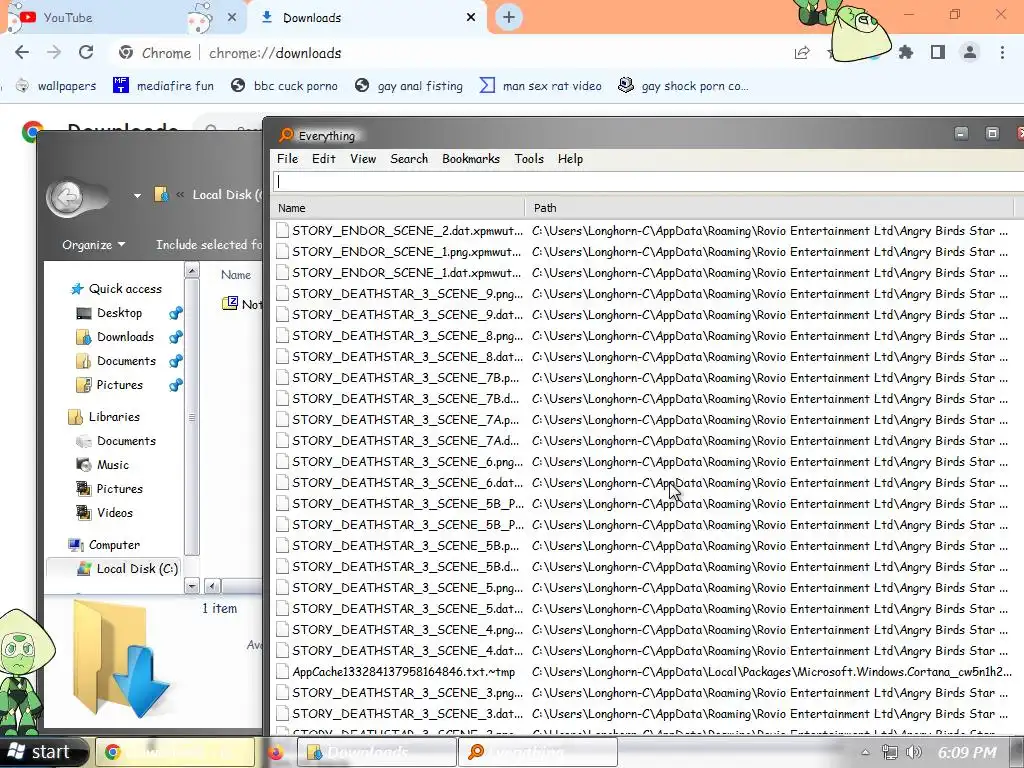Image resolution: width=1024 pixels, height=768 pixels.
Task: Open the Windows start button
Action: tap(43, 752)
